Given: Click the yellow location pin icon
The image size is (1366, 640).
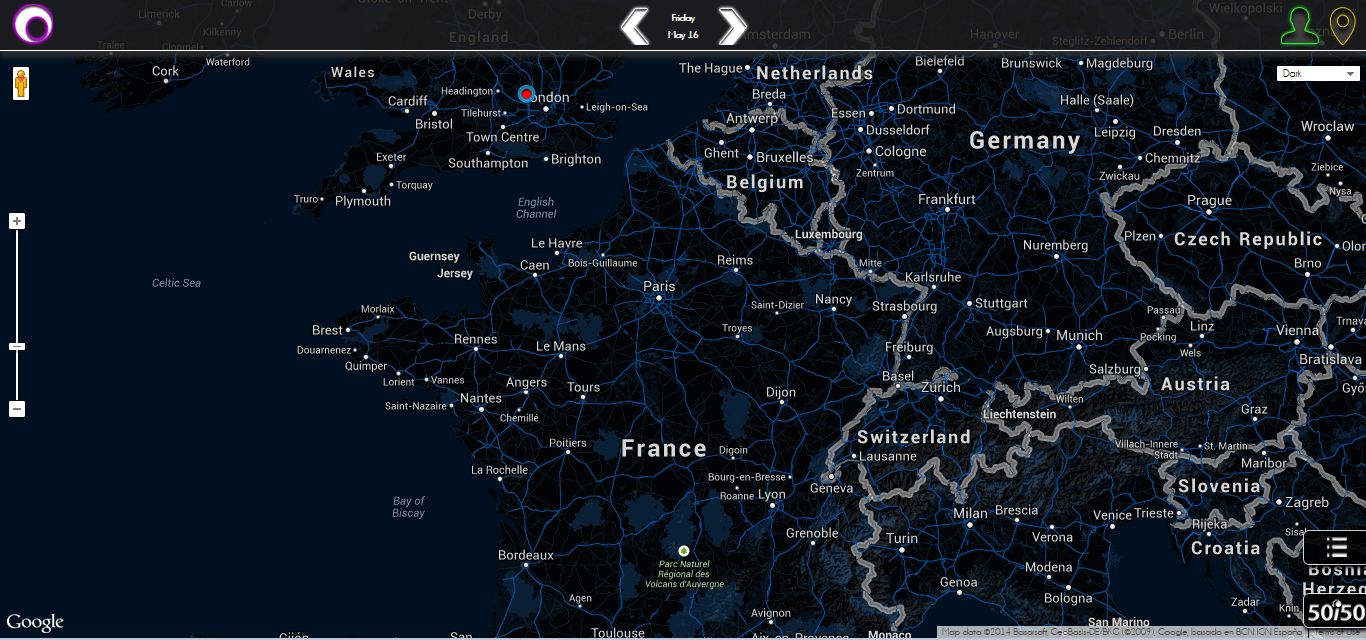Looking at the screenshot, I should pyautogui.click(x=1342, y=26).
